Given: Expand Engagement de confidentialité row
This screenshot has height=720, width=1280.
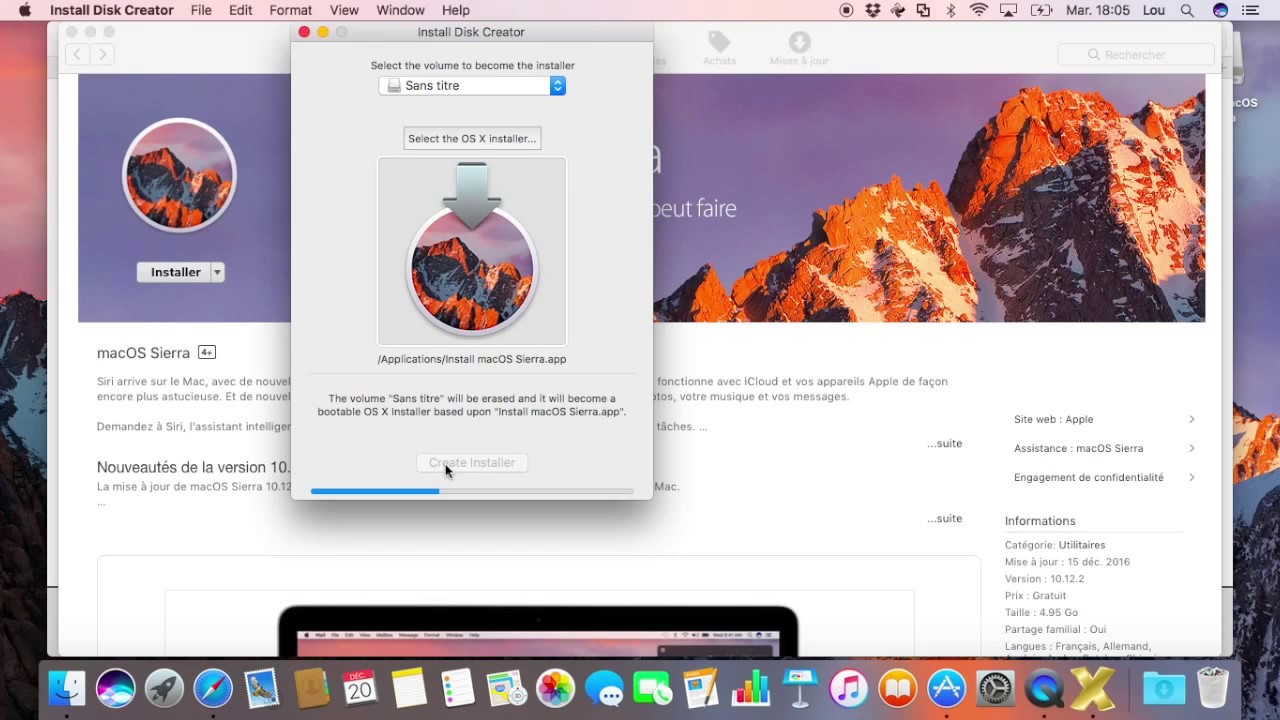Looking at the screenshot, I should [1104, 477].
